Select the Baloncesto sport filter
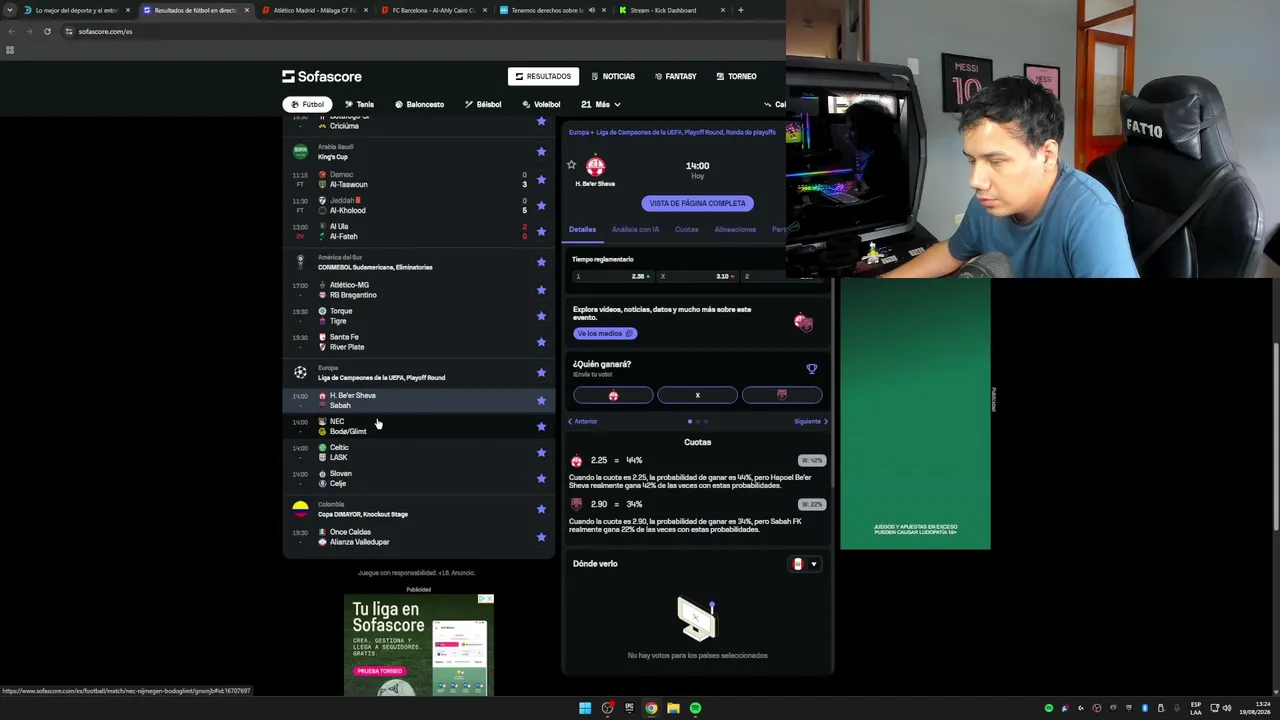1280x720 pixels. click(419, 104)
